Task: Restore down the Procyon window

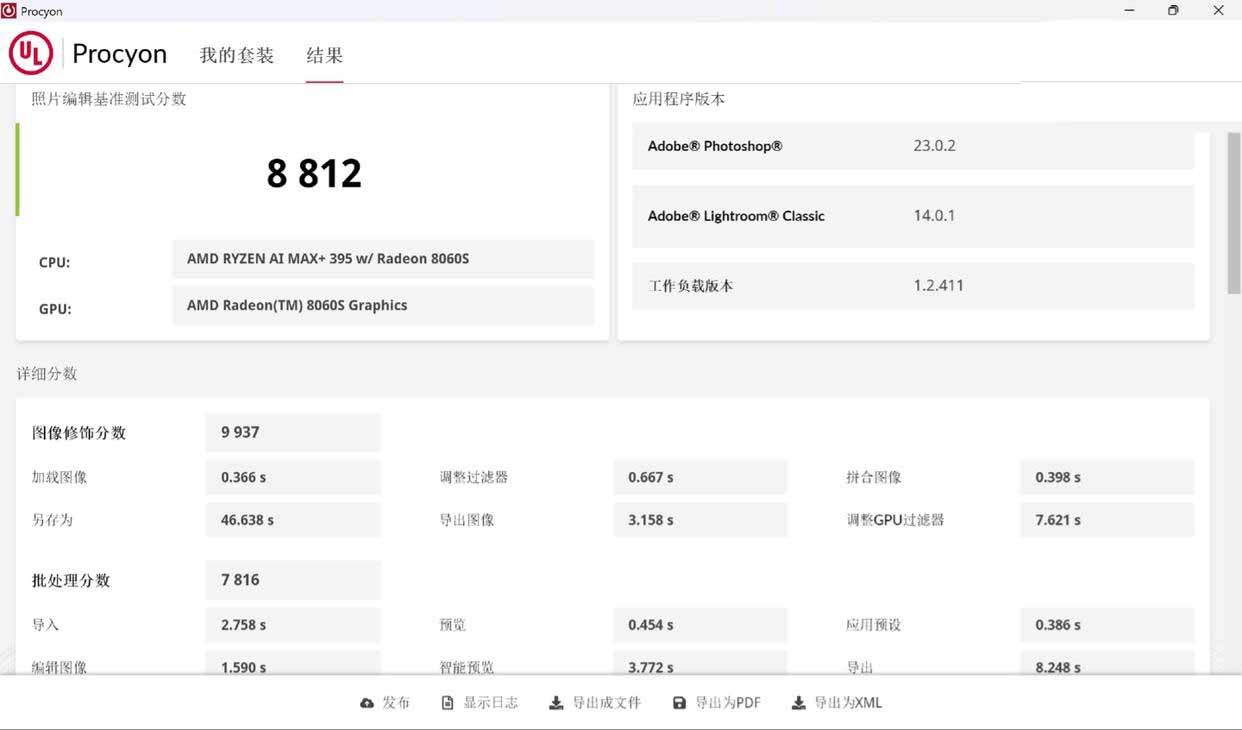Action: pyautogui.click(x=1173, y=11)
